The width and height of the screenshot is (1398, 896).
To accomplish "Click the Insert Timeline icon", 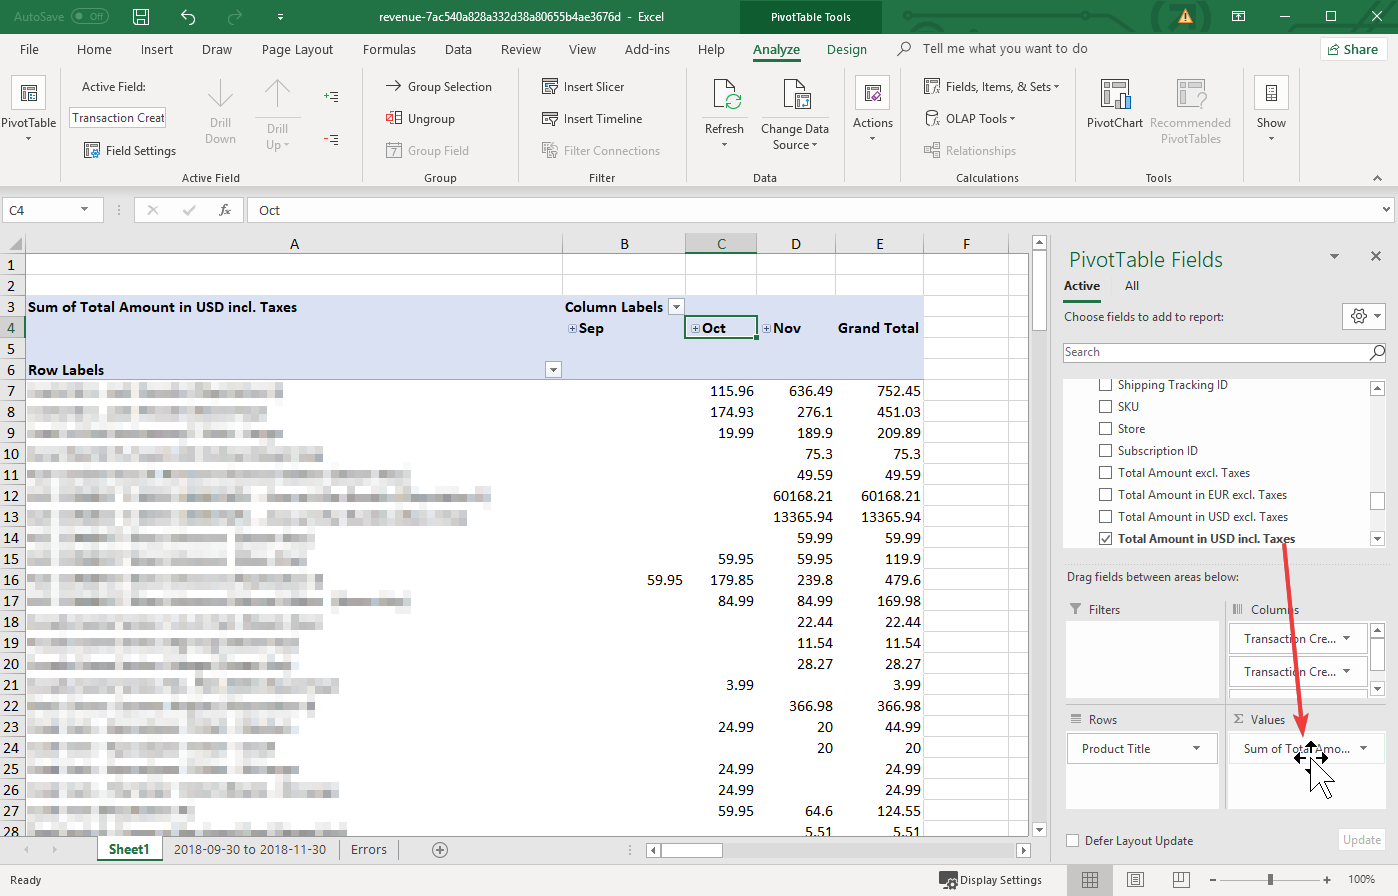I will coord(550,119).
